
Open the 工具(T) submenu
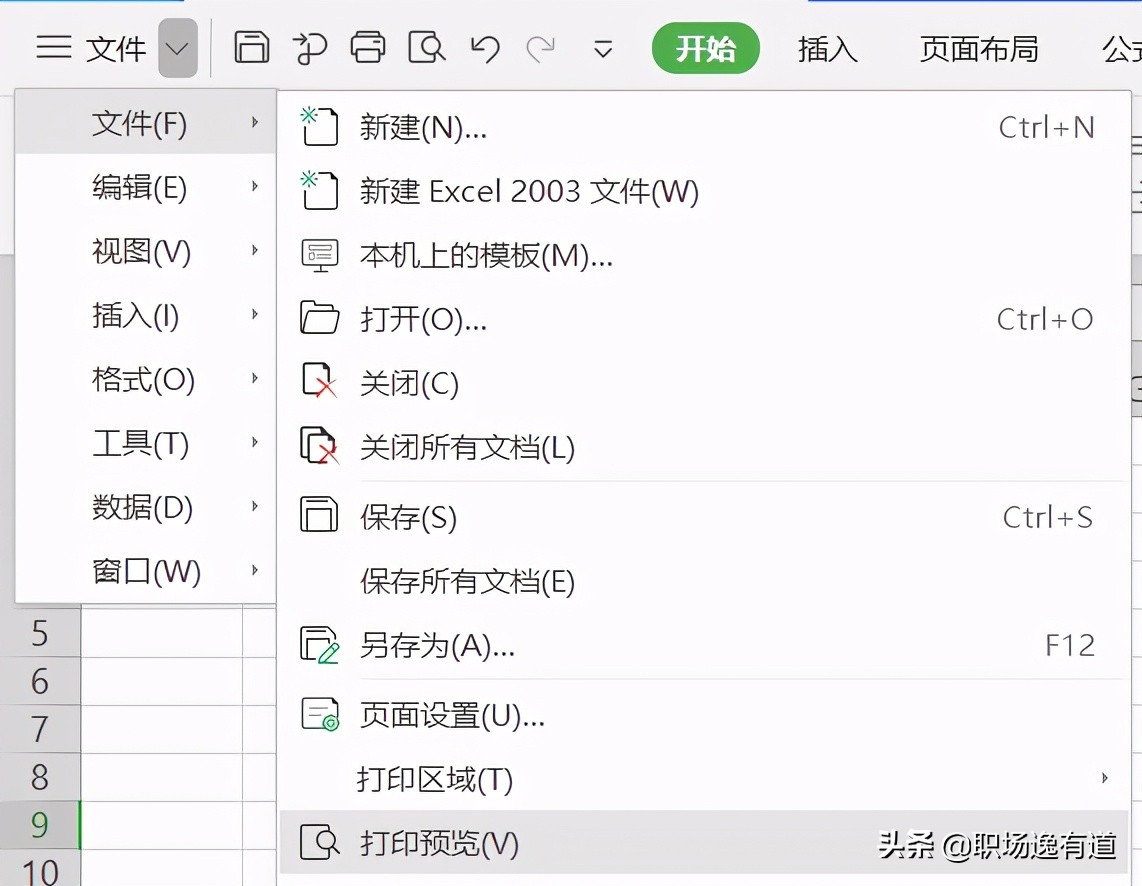pos(146,443)
